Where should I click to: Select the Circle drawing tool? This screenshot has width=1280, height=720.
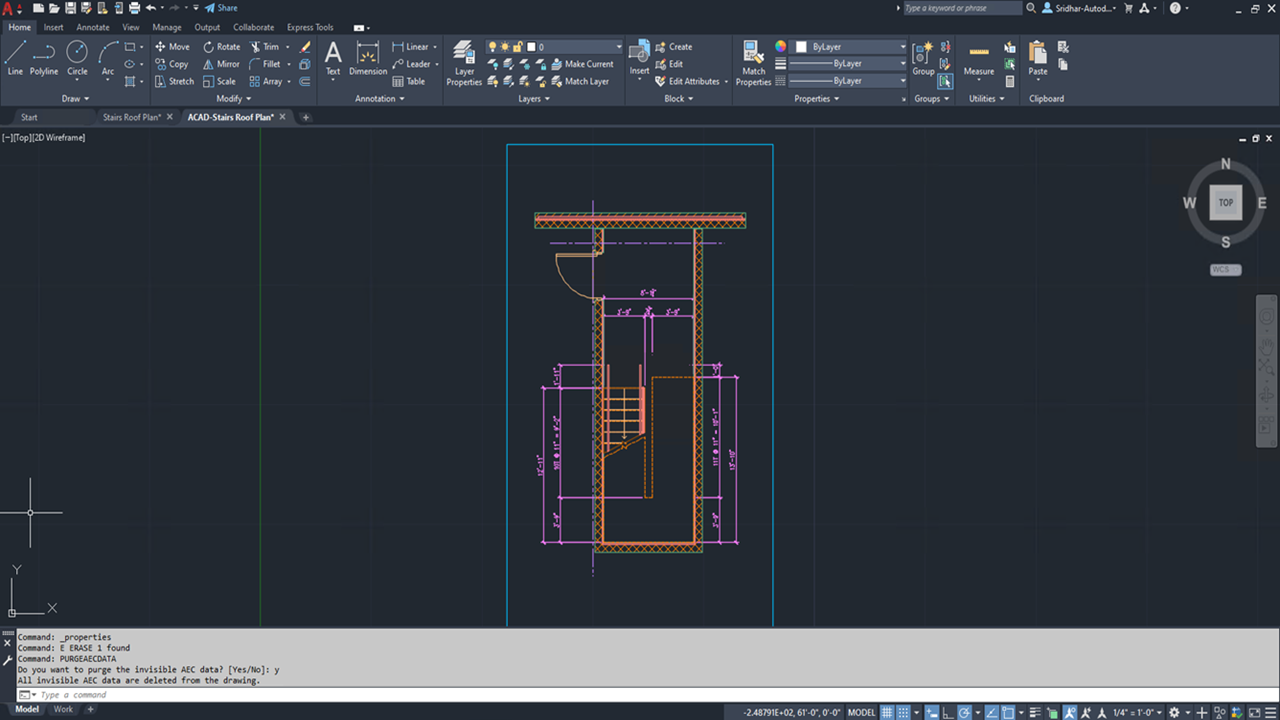coord(76,56)
